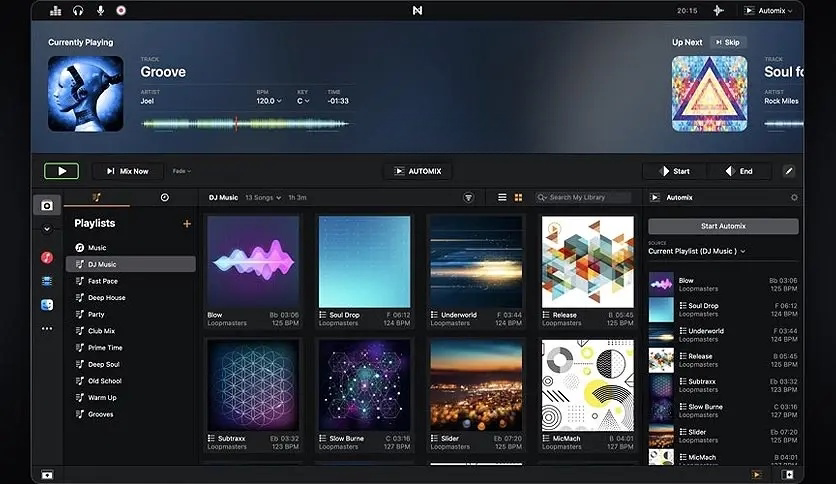Open the Deep House playlist
Image resolution: width=836 pixels, height=484 pixels.
131,297
